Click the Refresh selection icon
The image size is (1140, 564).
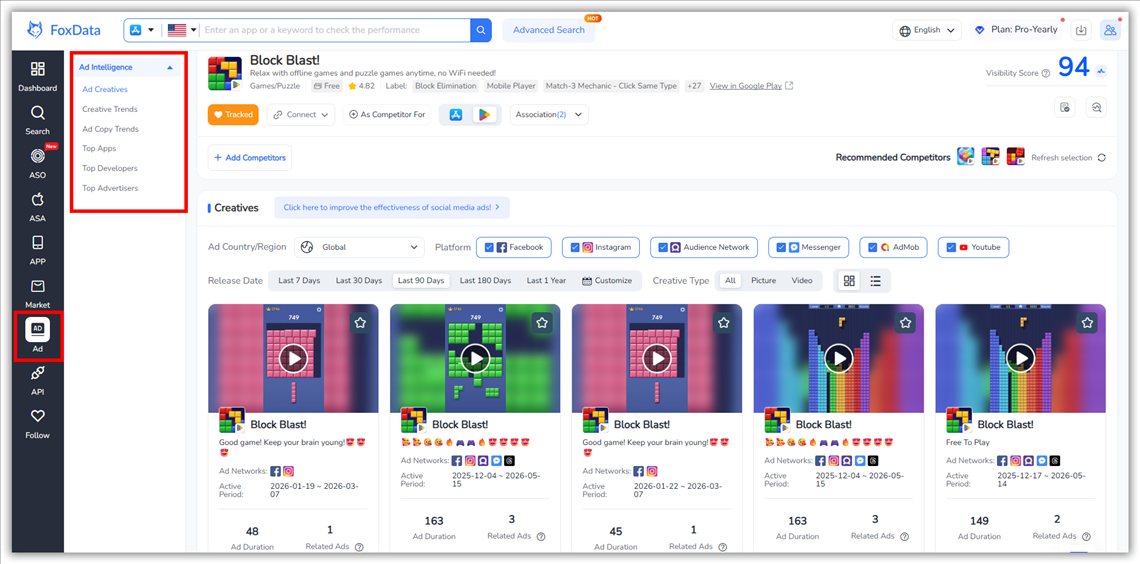tap(1101, 158)
